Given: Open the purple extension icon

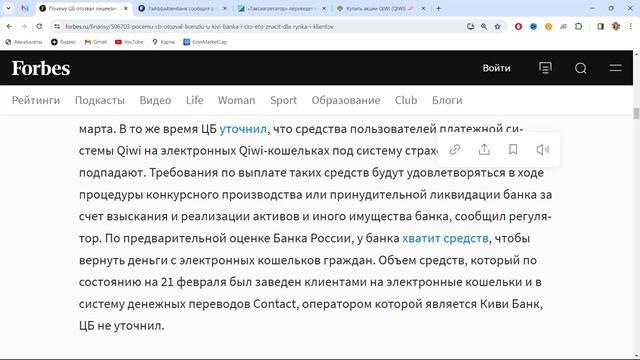Looking at the screenshot, I should (x=563, y=27).
